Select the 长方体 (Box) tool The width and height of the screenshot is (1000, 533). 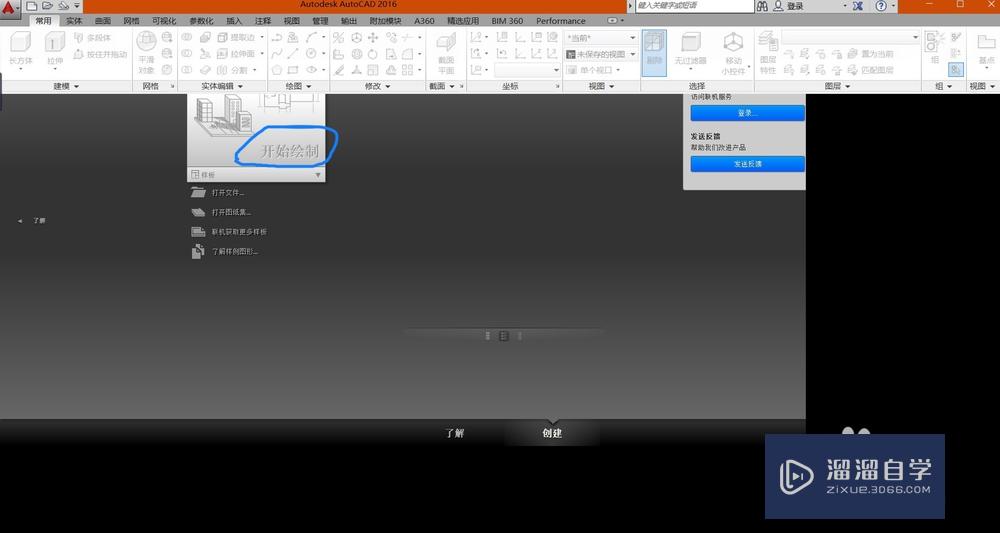[20, 51]
